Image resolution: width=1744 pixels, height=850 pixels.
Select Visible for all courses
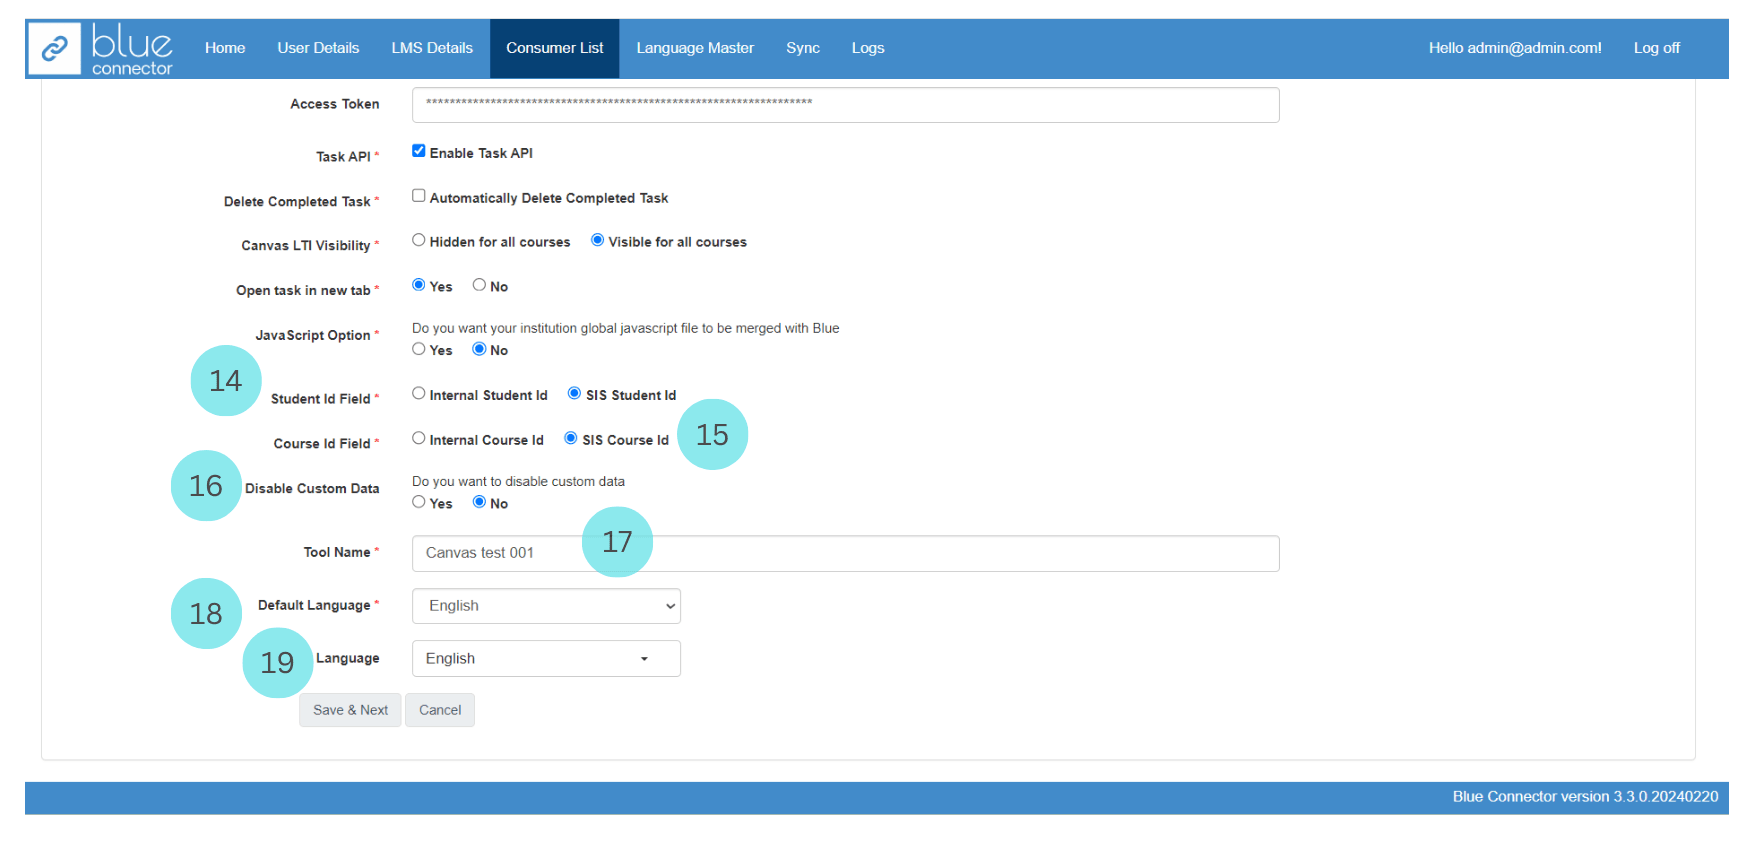[x=597, y=240]
